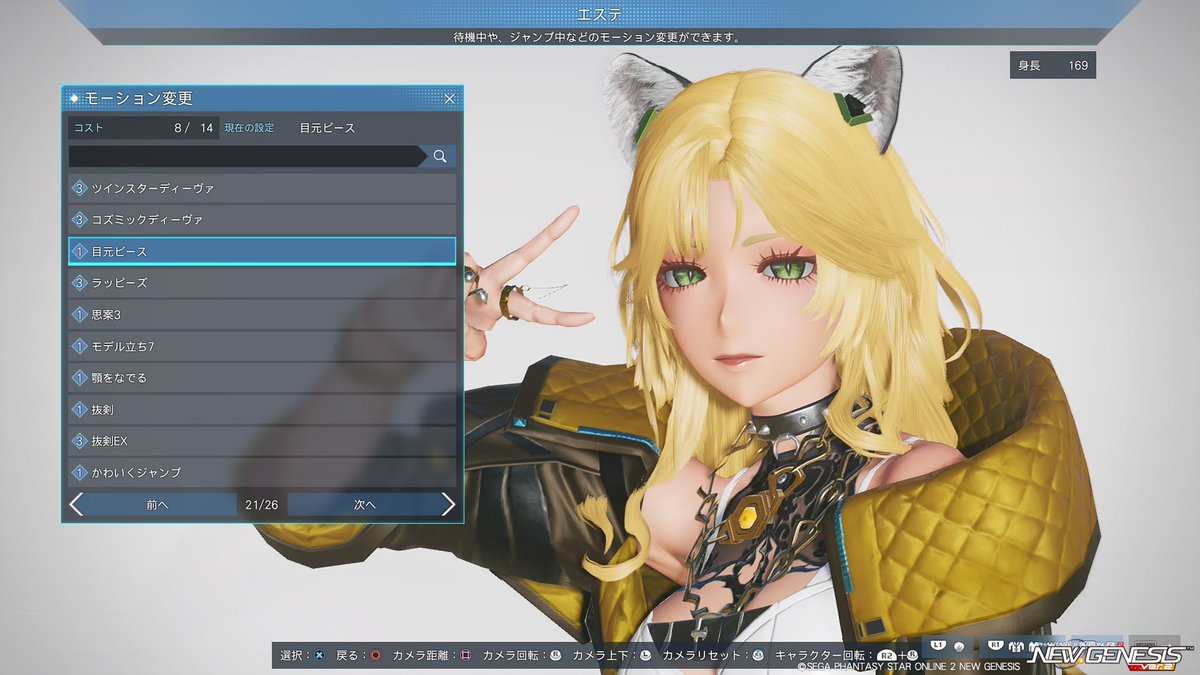The width and height of the screenshot is (1200, 675).
Task: Click the cost diamond icon beside 抜剣EX
Action: [x=80, y=441]
